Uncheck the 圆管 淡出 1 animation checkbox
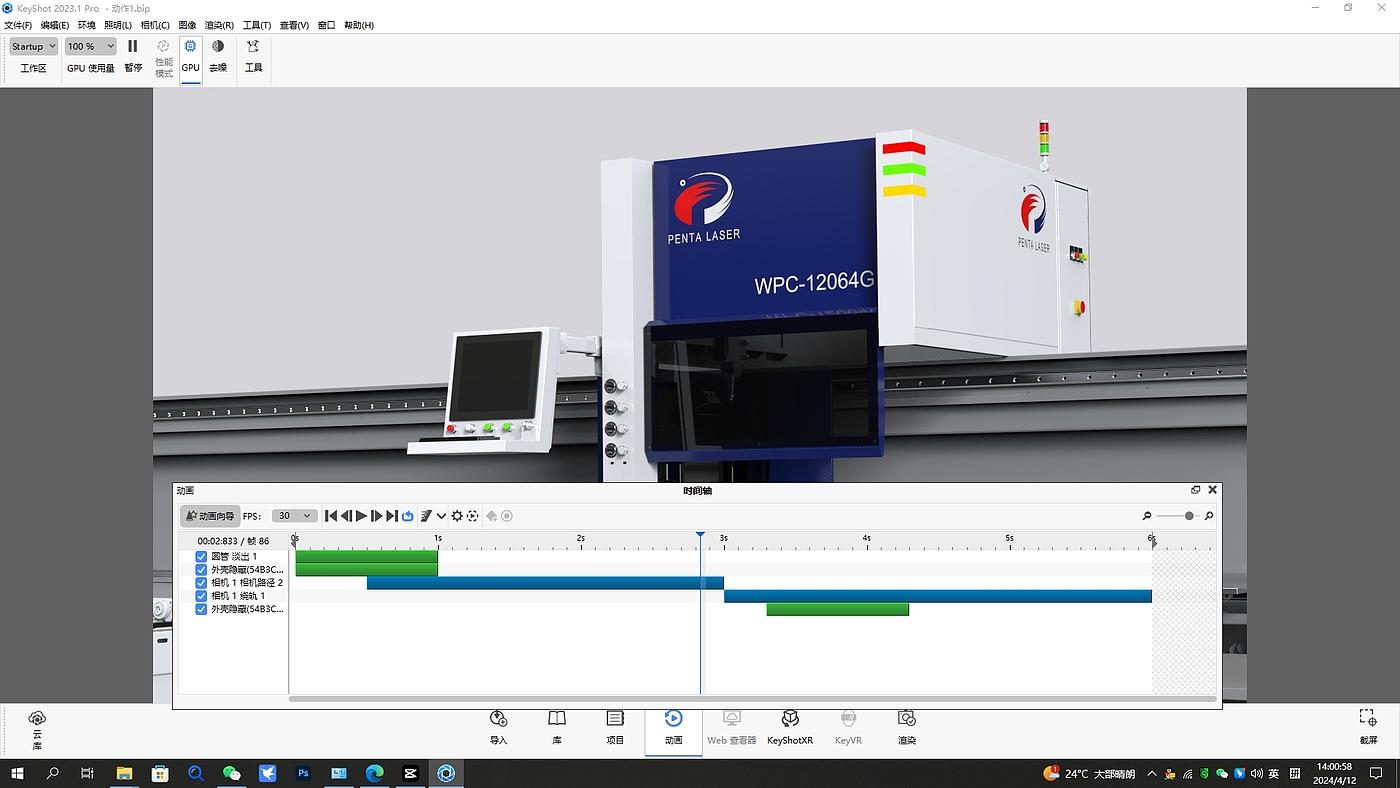The image size is (1400, 788). click(201, 557)
